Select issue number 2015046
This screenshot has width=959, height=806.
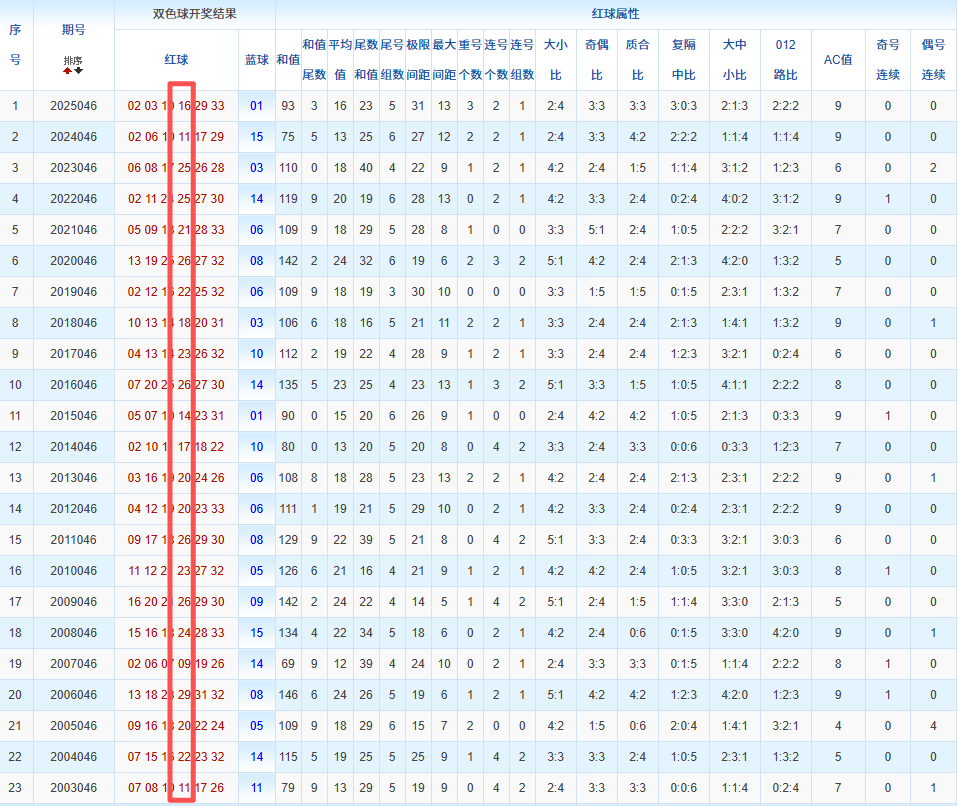click(73, 416)
